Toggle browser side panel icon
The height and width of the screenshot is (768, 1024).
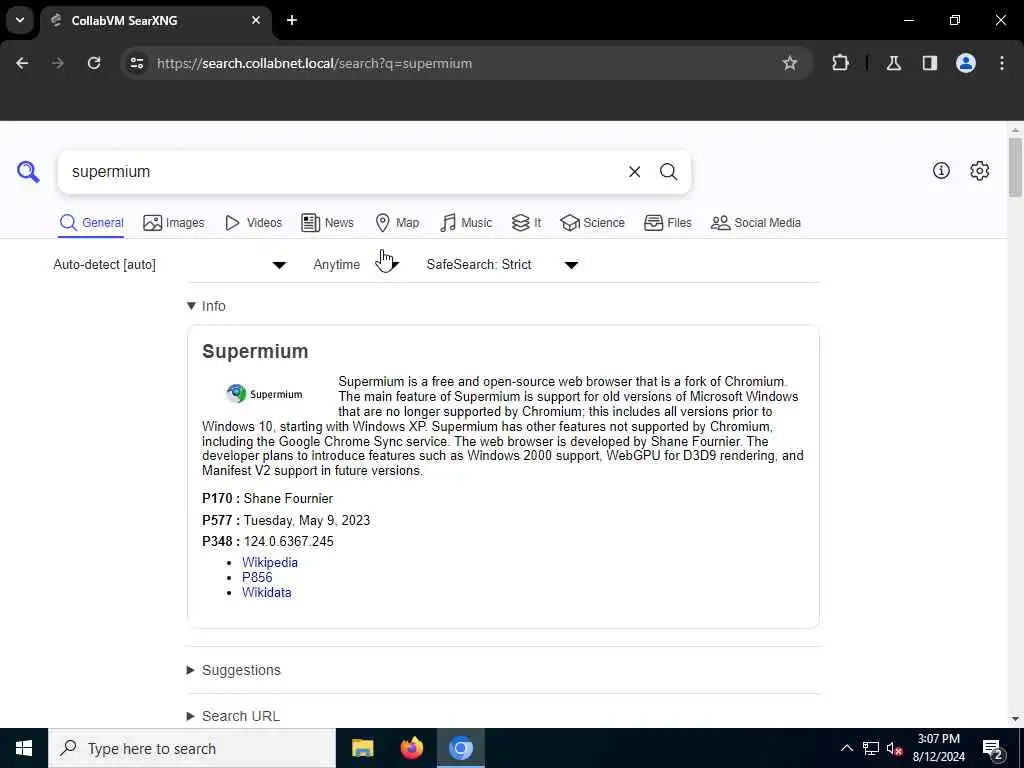(x=930, y=63)
